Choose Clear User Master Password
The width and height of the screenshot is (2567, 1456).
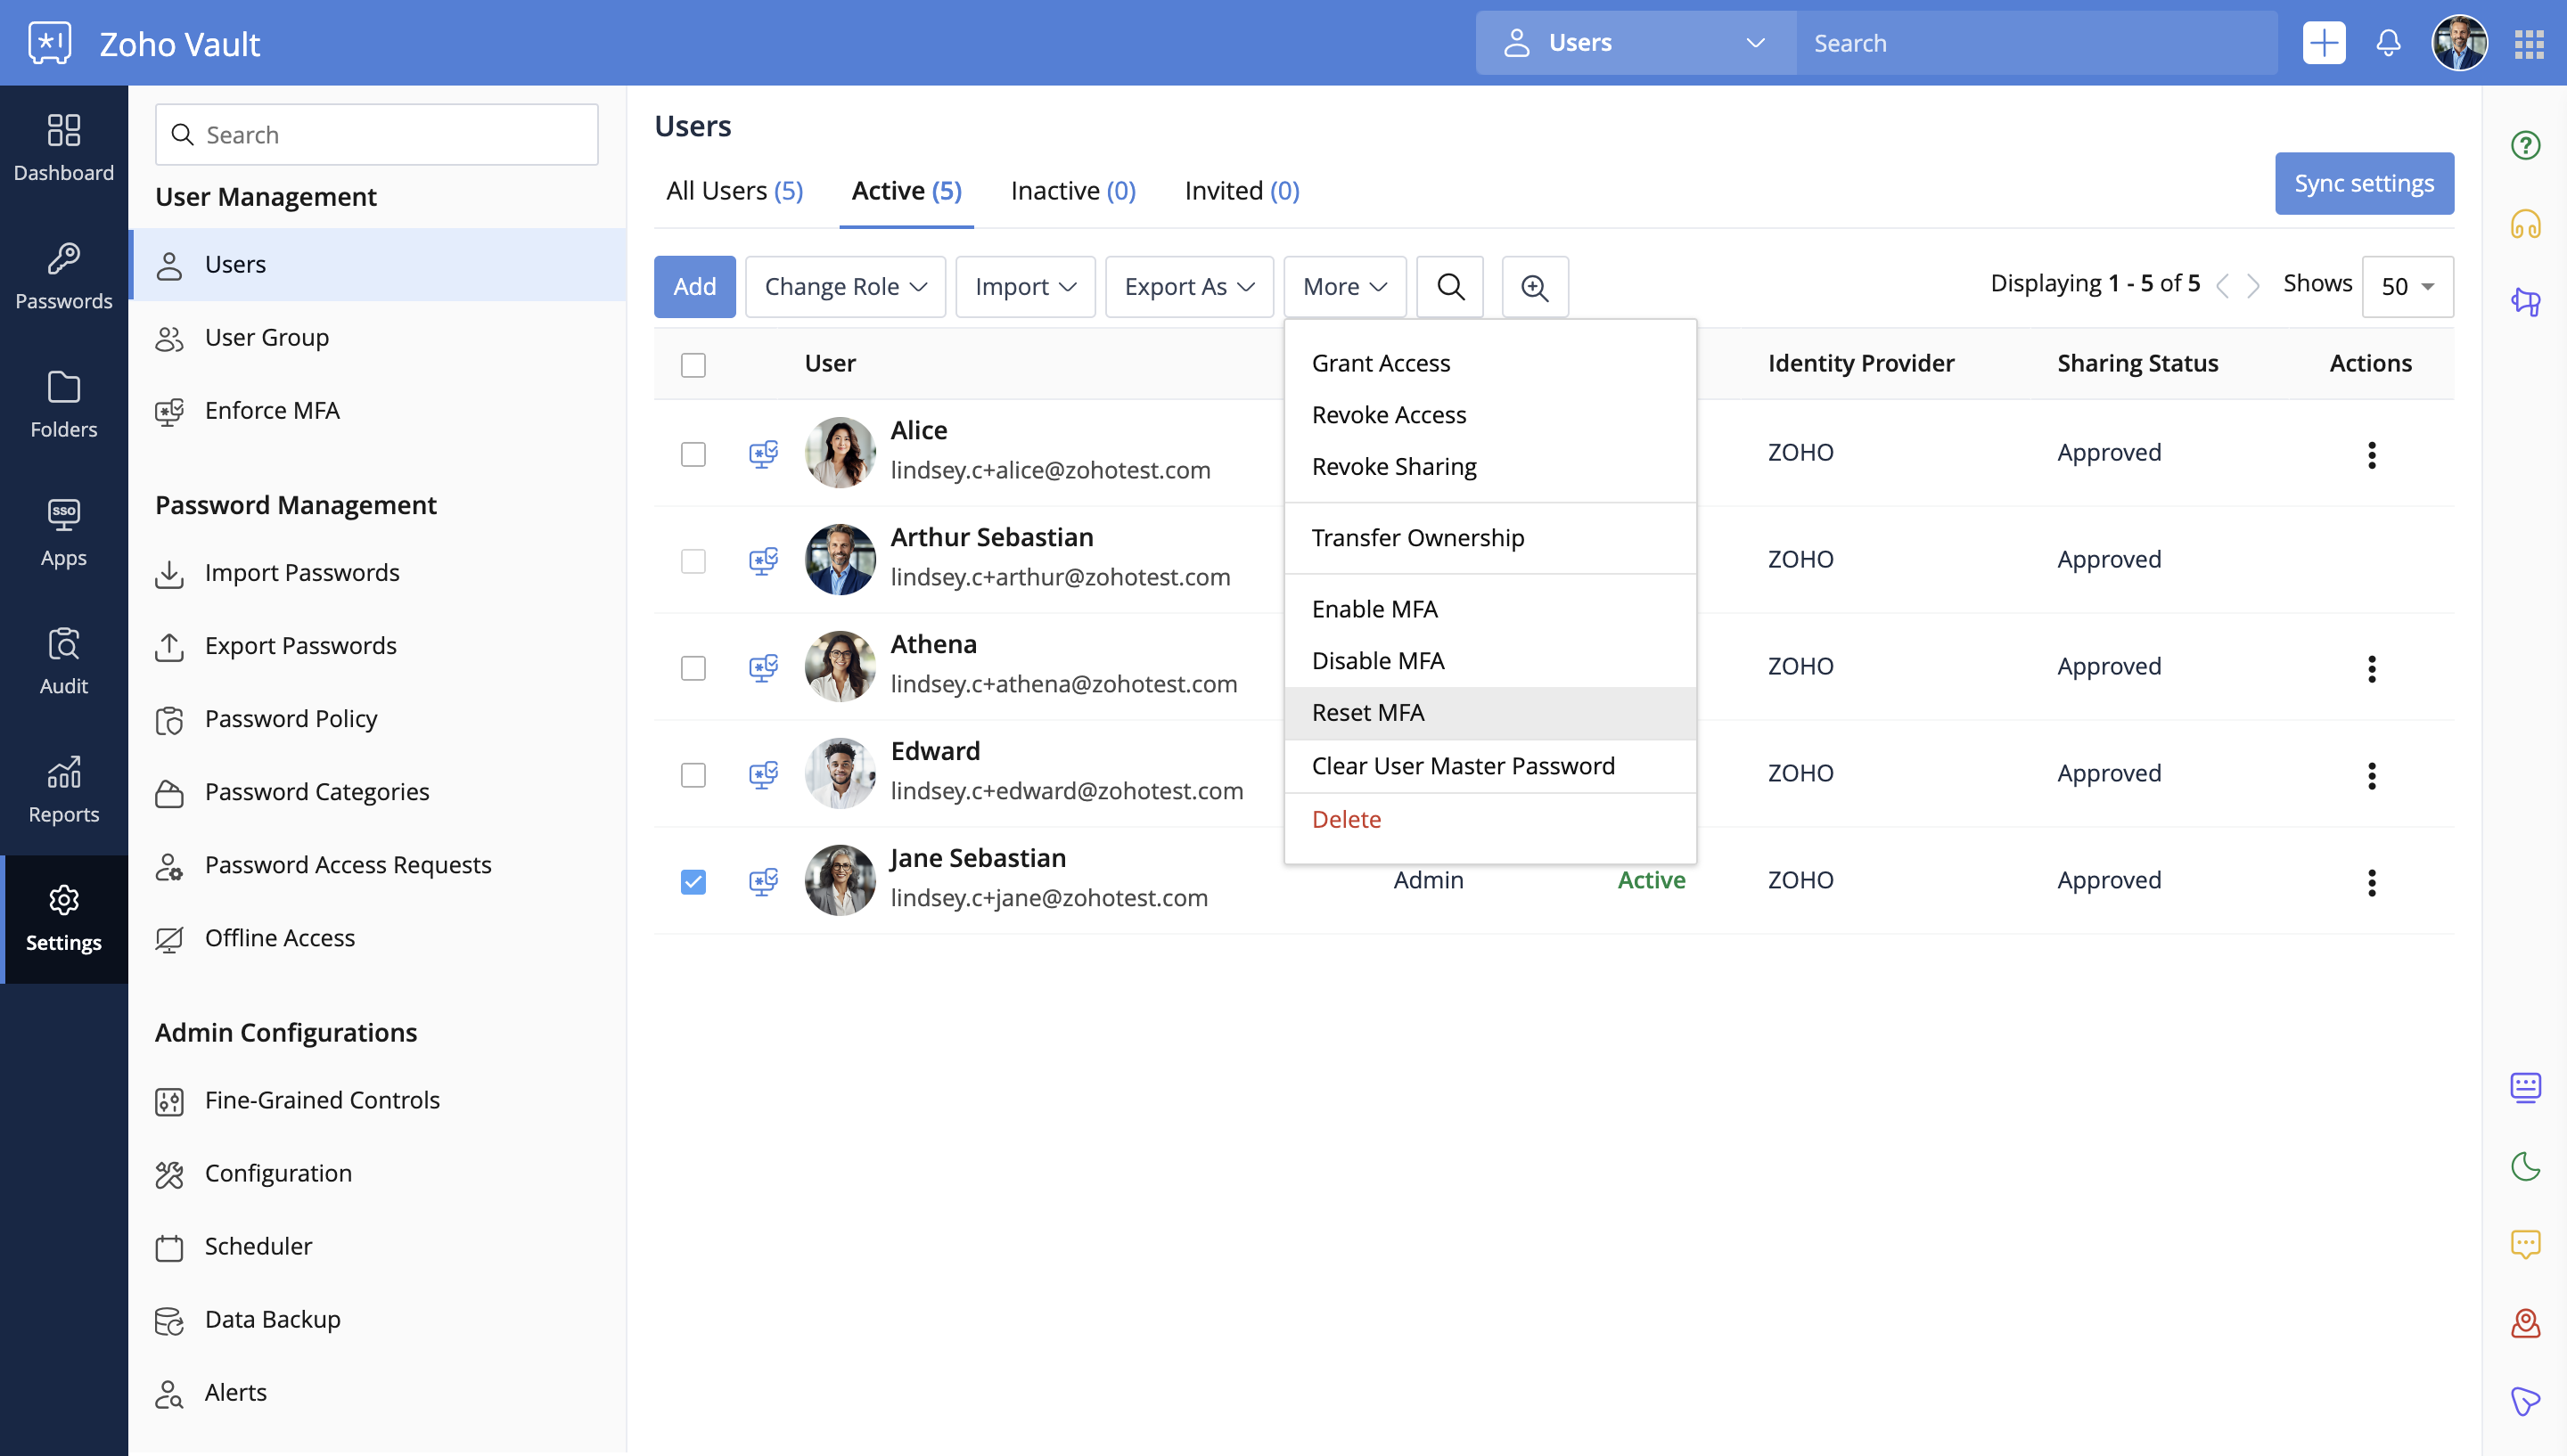coord(1490,766)
